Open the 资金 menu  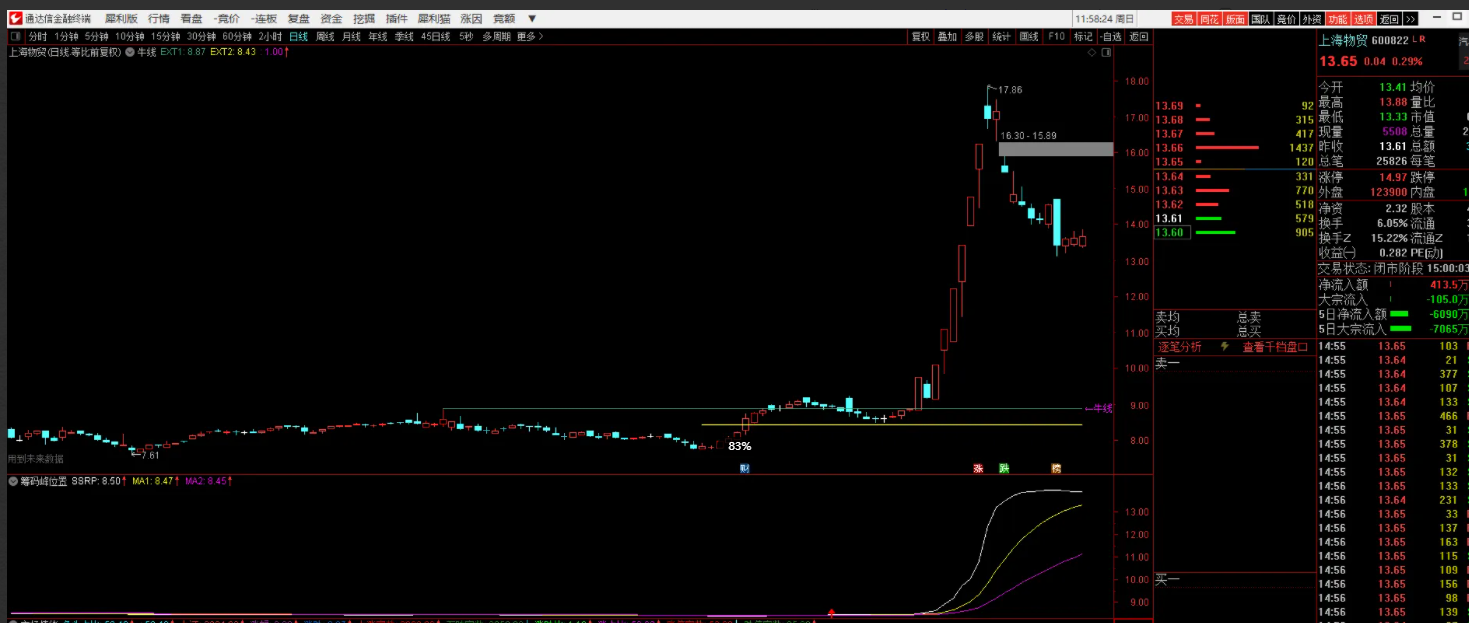click(331, 18)
